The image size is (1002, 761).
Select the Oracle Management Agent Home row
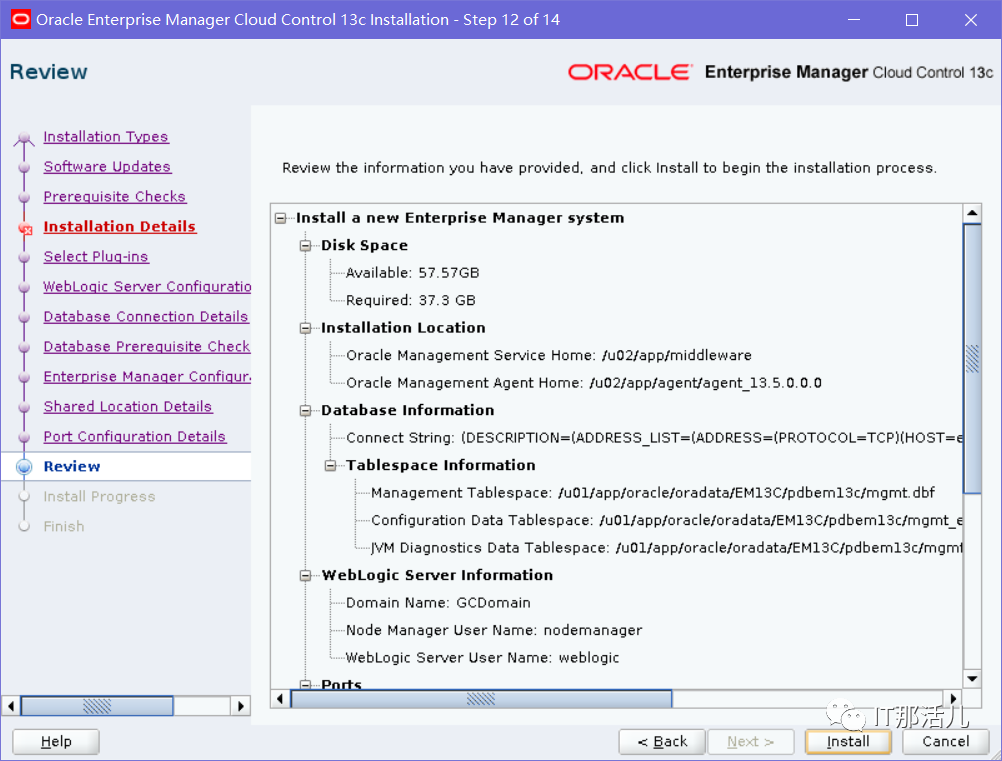(x=584, y=383)
